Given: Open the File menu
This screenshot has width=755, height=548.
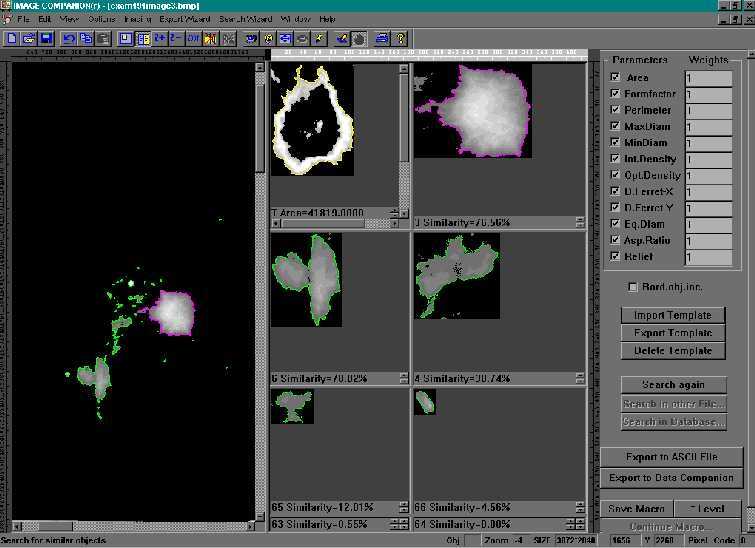Looking at the screenshot, I should pyautogui.click(x=22, y=19).
